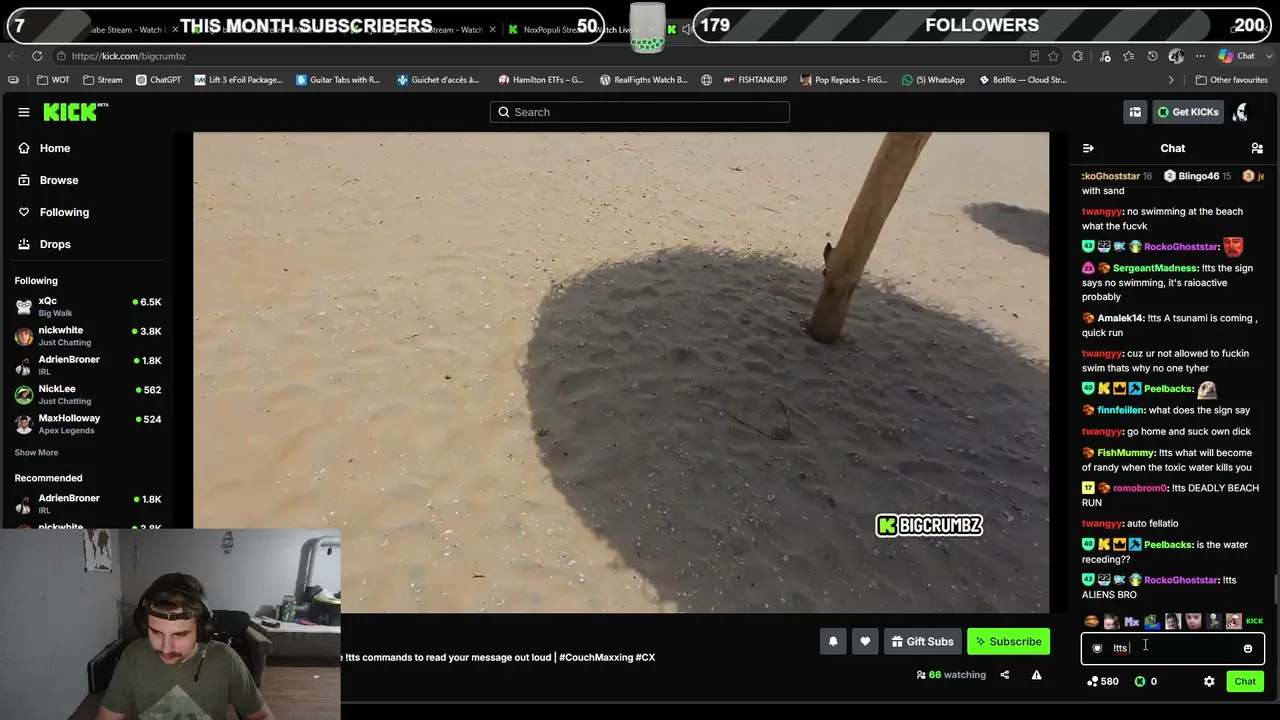Open the chat identity badge icon

coord(1097,648)
